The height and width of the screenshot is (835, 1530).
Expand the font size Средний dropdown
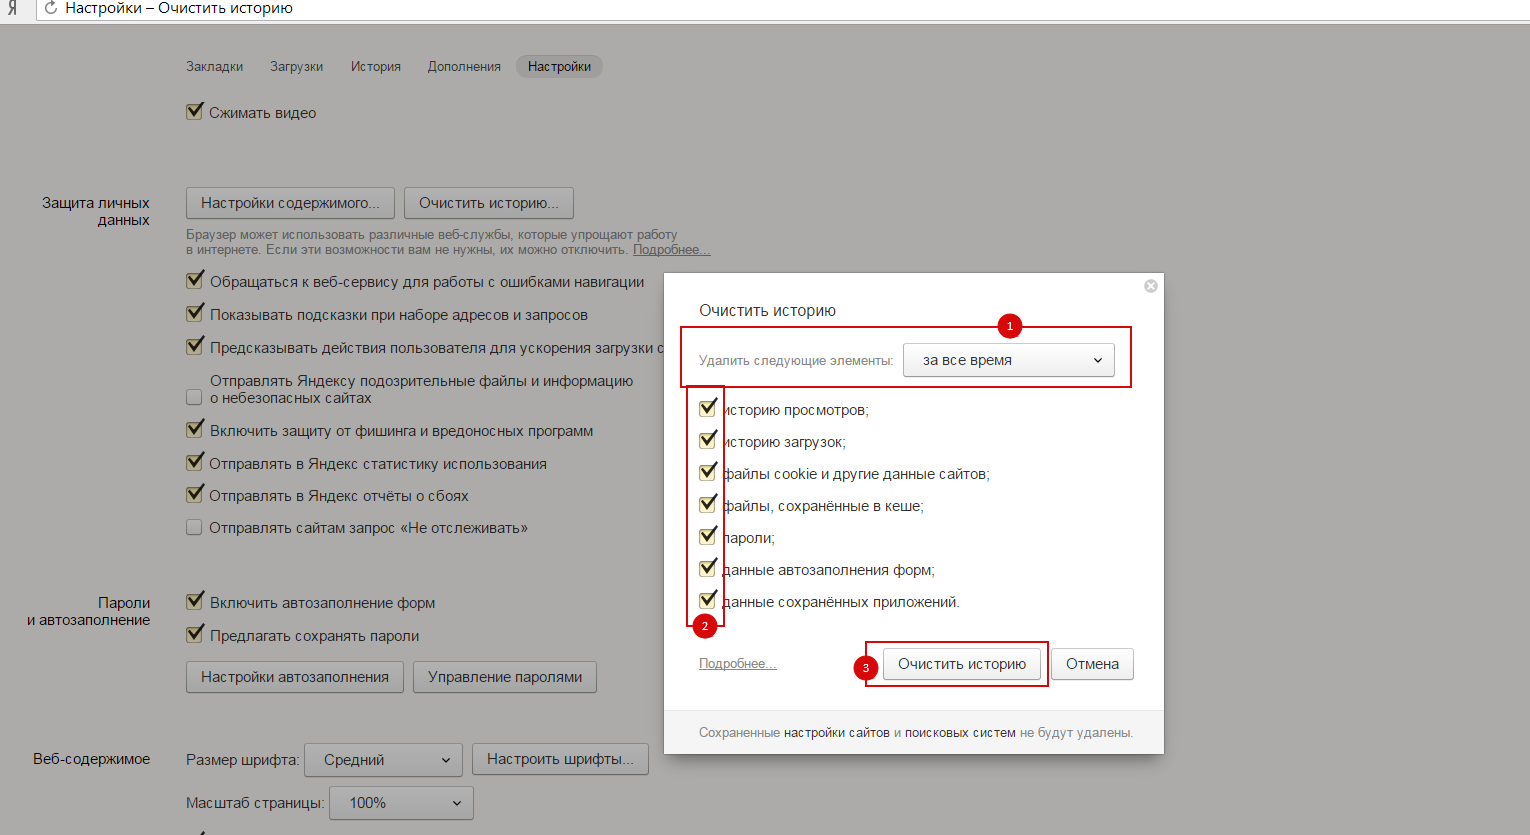(x=383, y=760)
